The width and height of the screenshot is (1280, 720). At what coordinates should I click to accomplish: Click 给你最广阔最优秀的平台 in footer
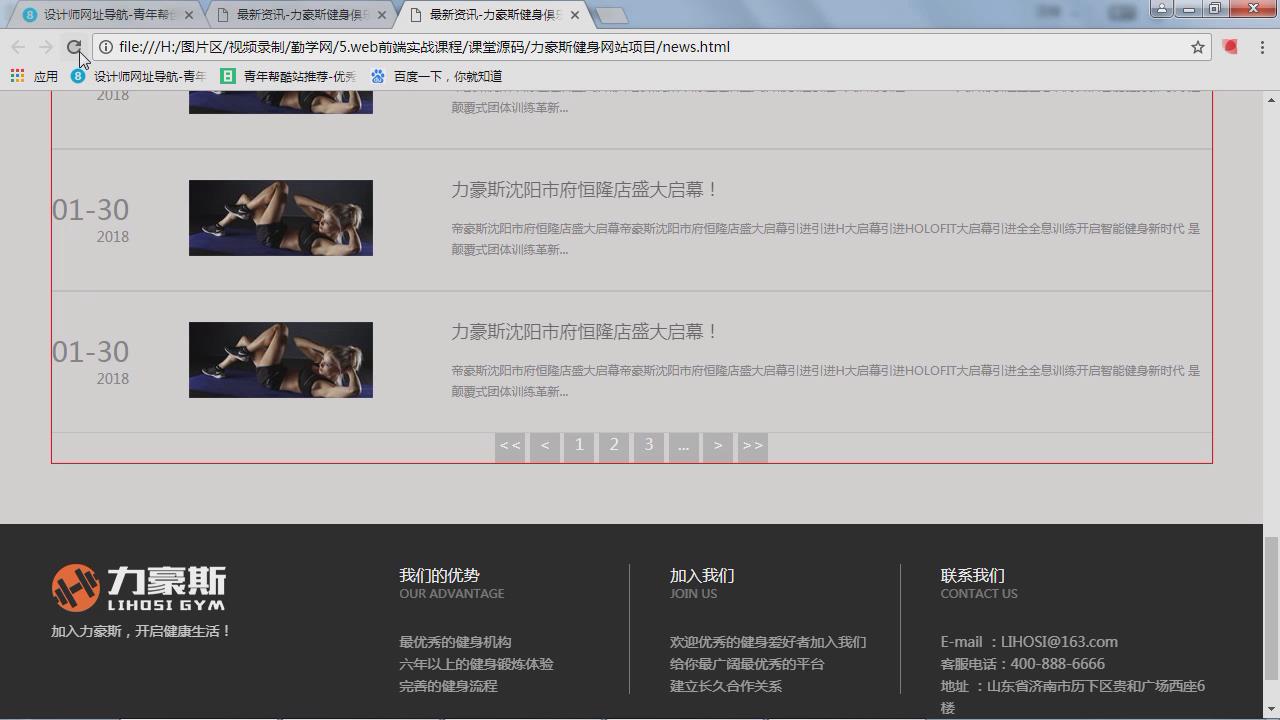click(747, 664)
